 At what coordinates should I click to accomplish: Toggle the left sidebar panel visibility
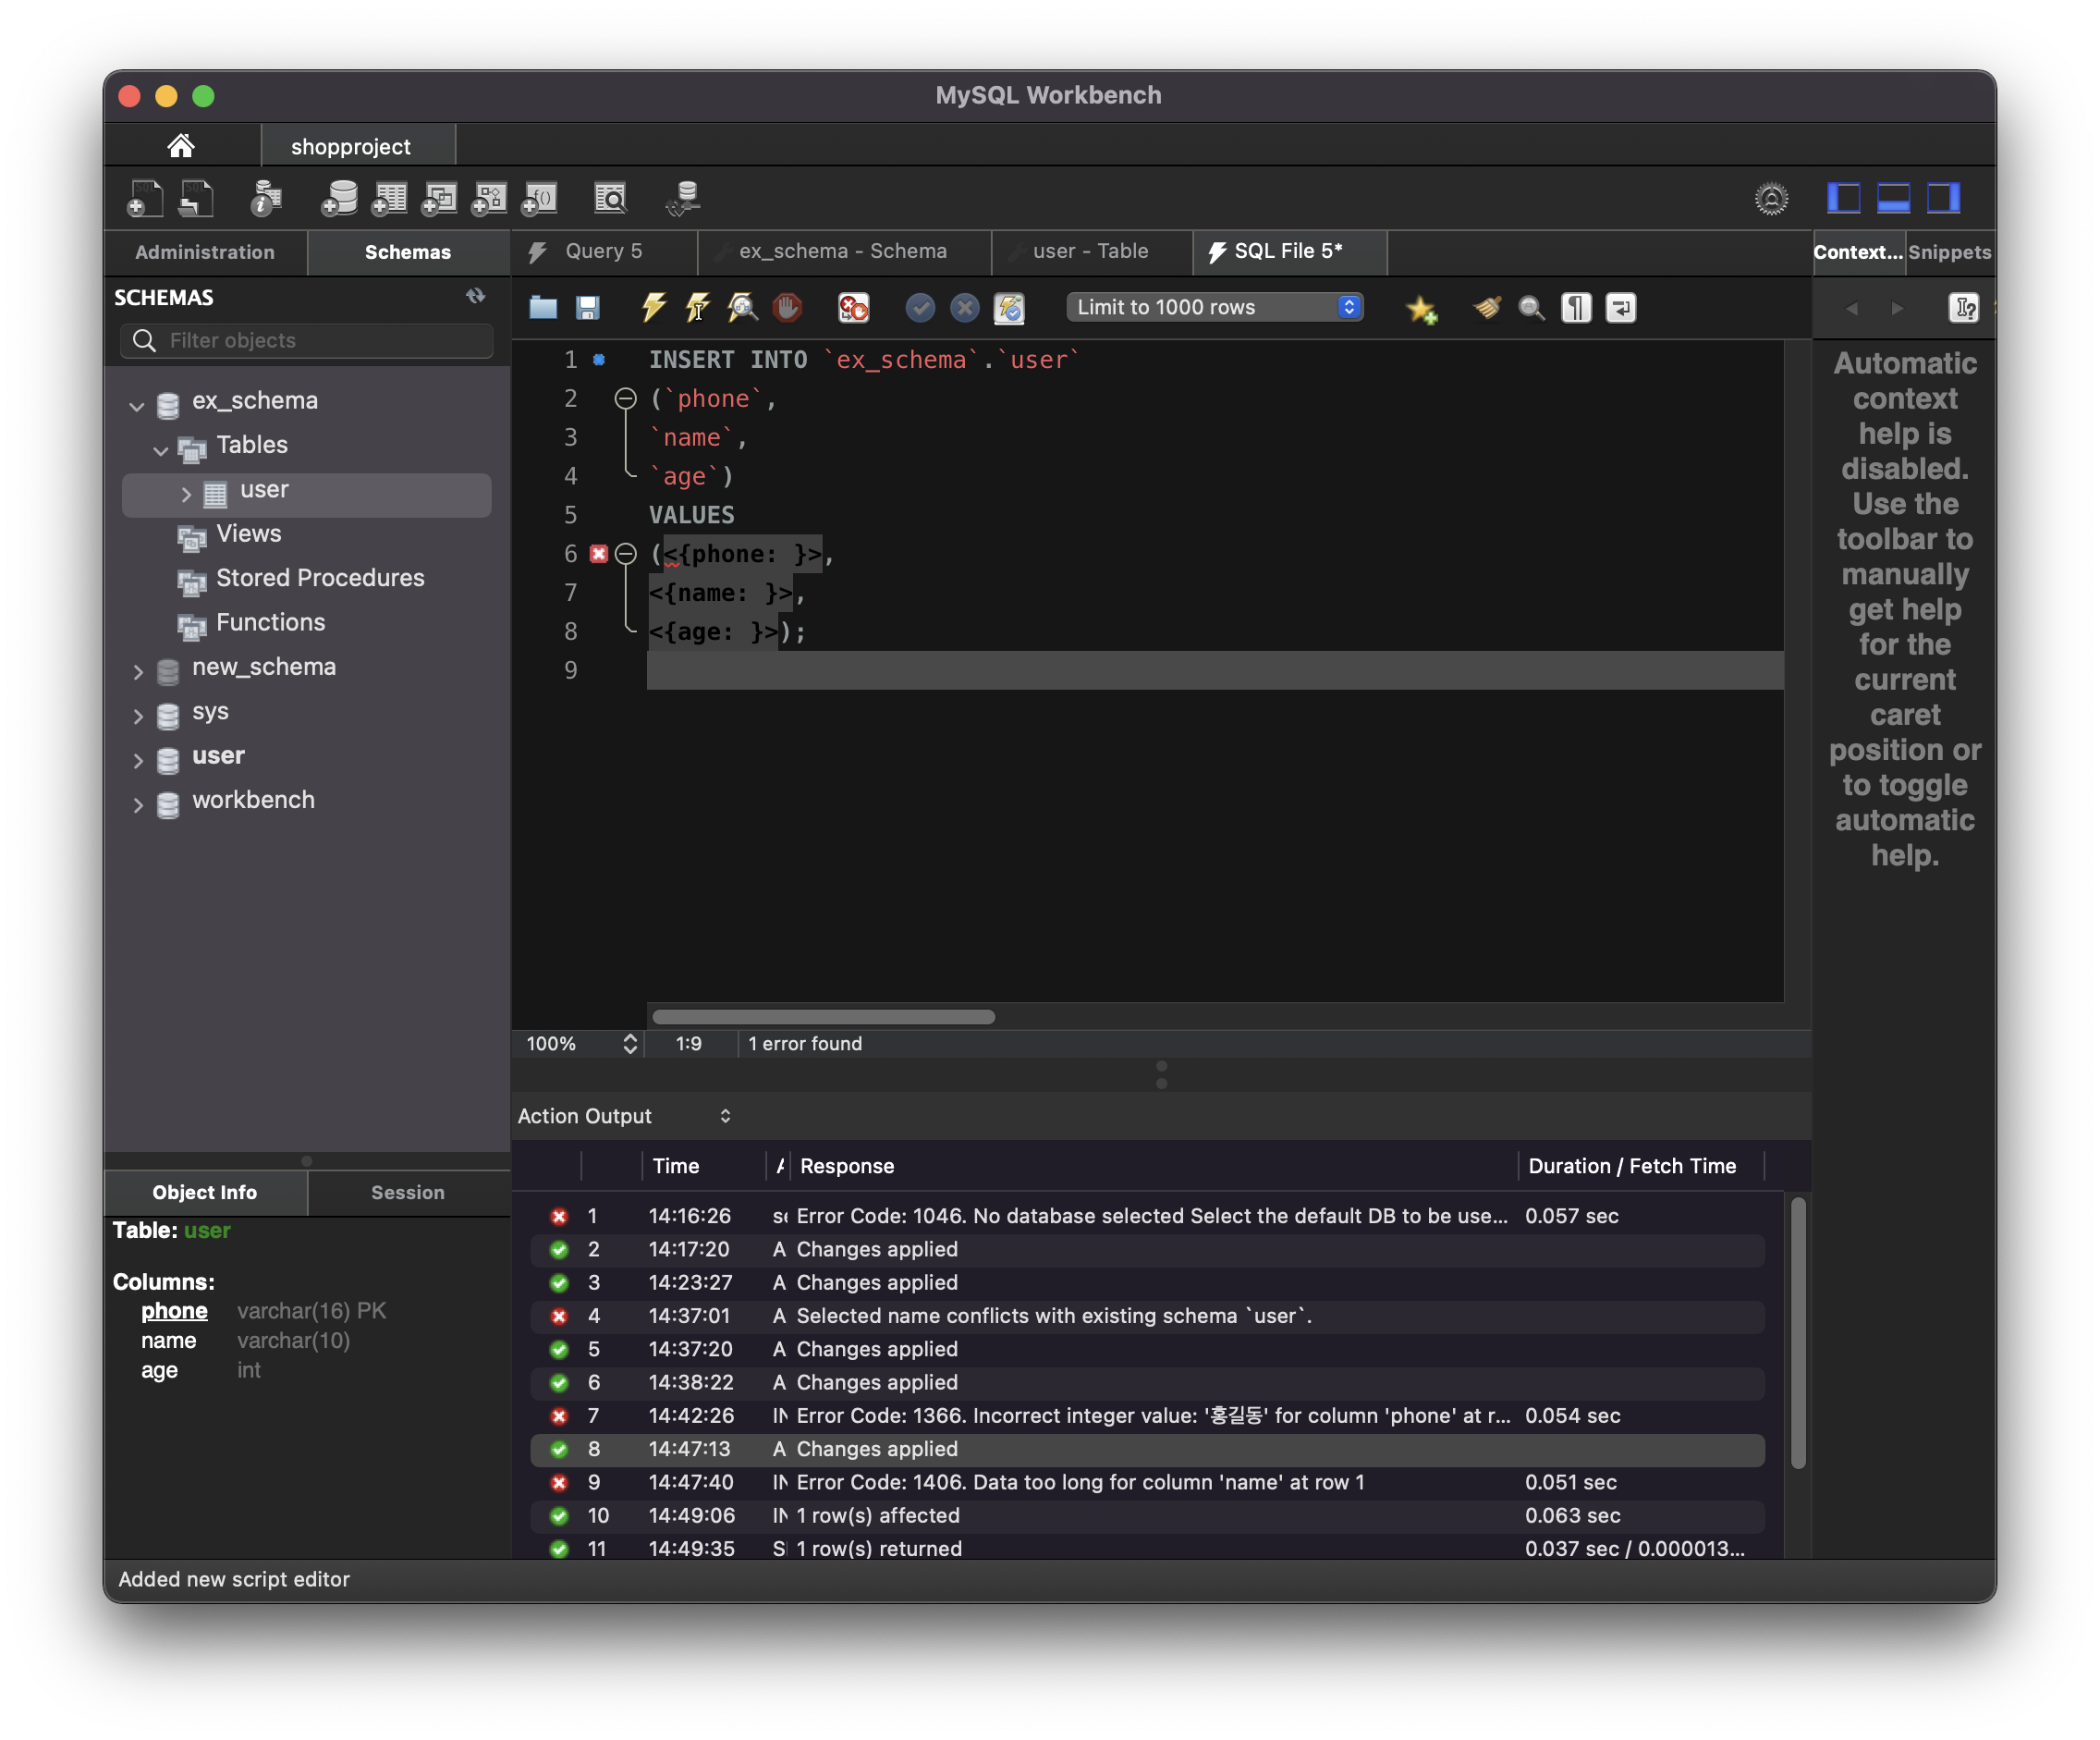click(1843, 198)
